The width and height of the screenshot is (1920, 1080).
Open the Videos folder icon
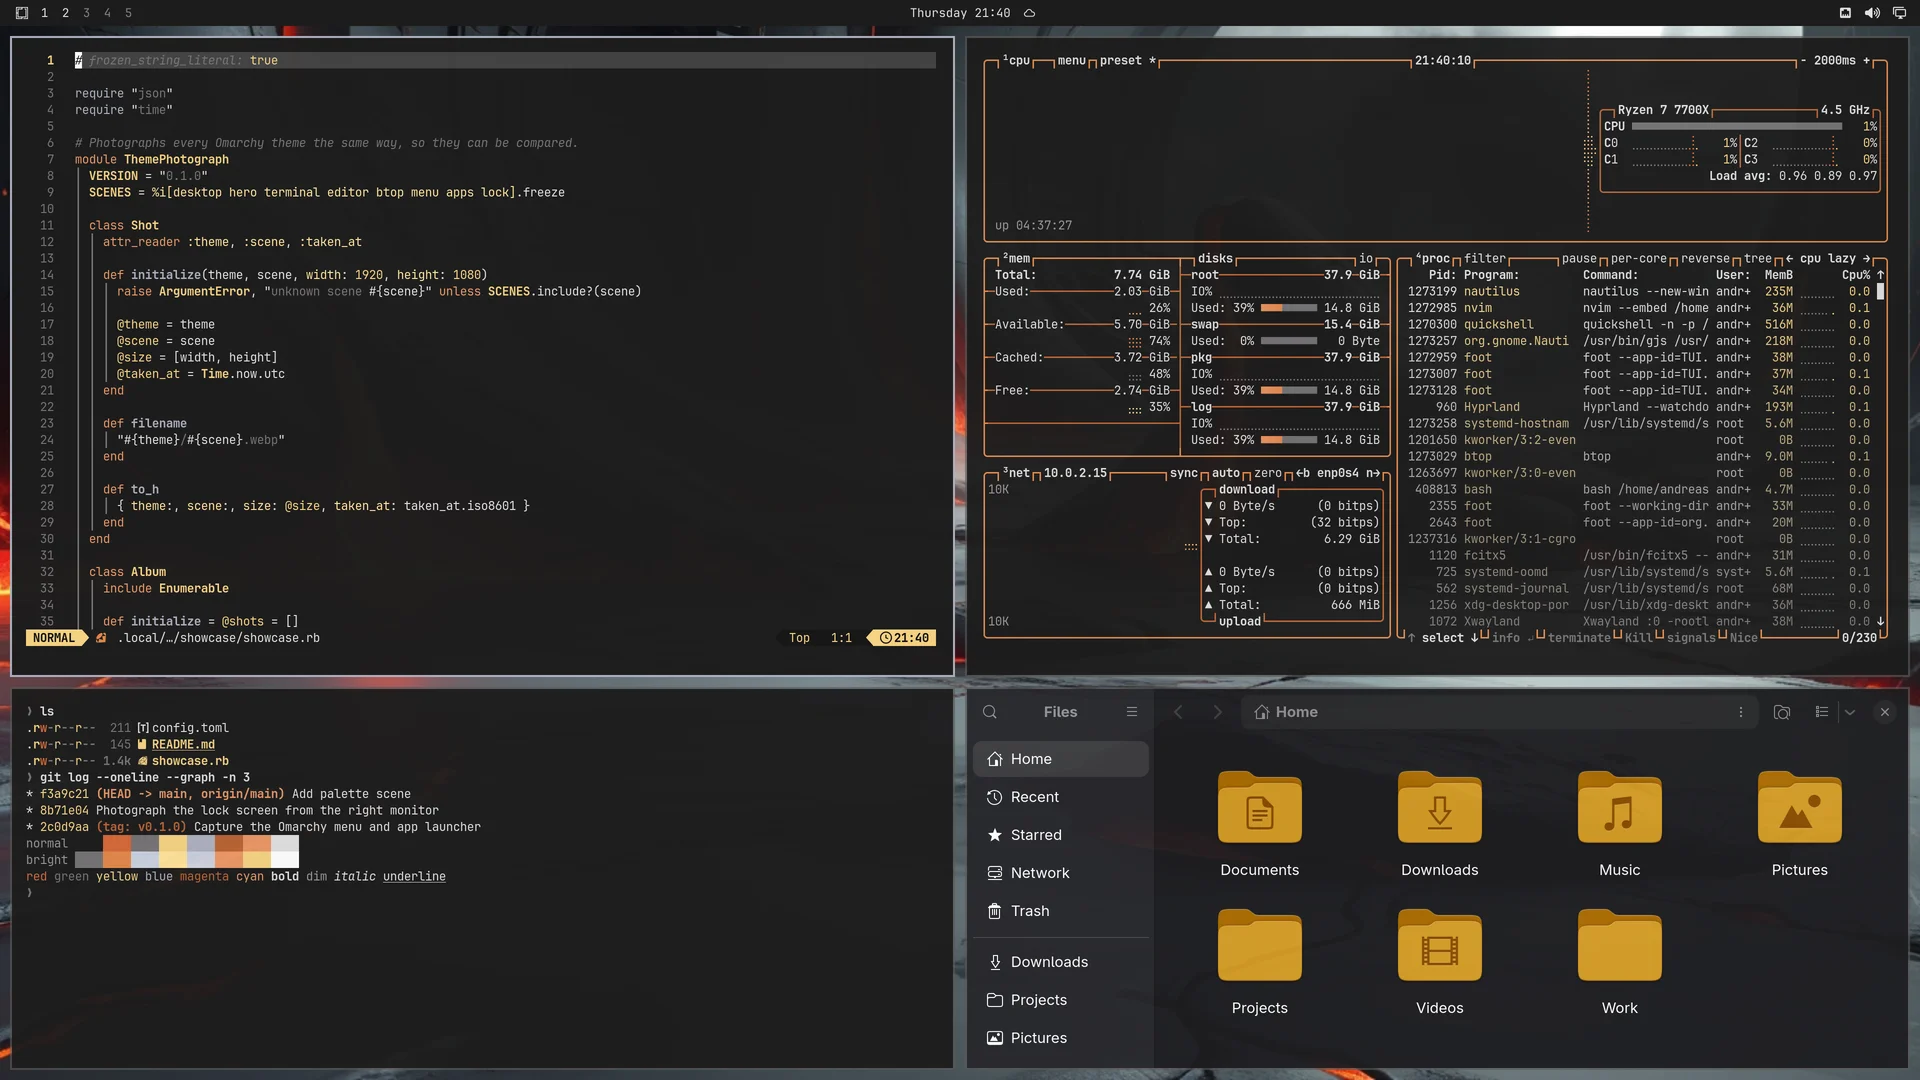[1439, 946]
